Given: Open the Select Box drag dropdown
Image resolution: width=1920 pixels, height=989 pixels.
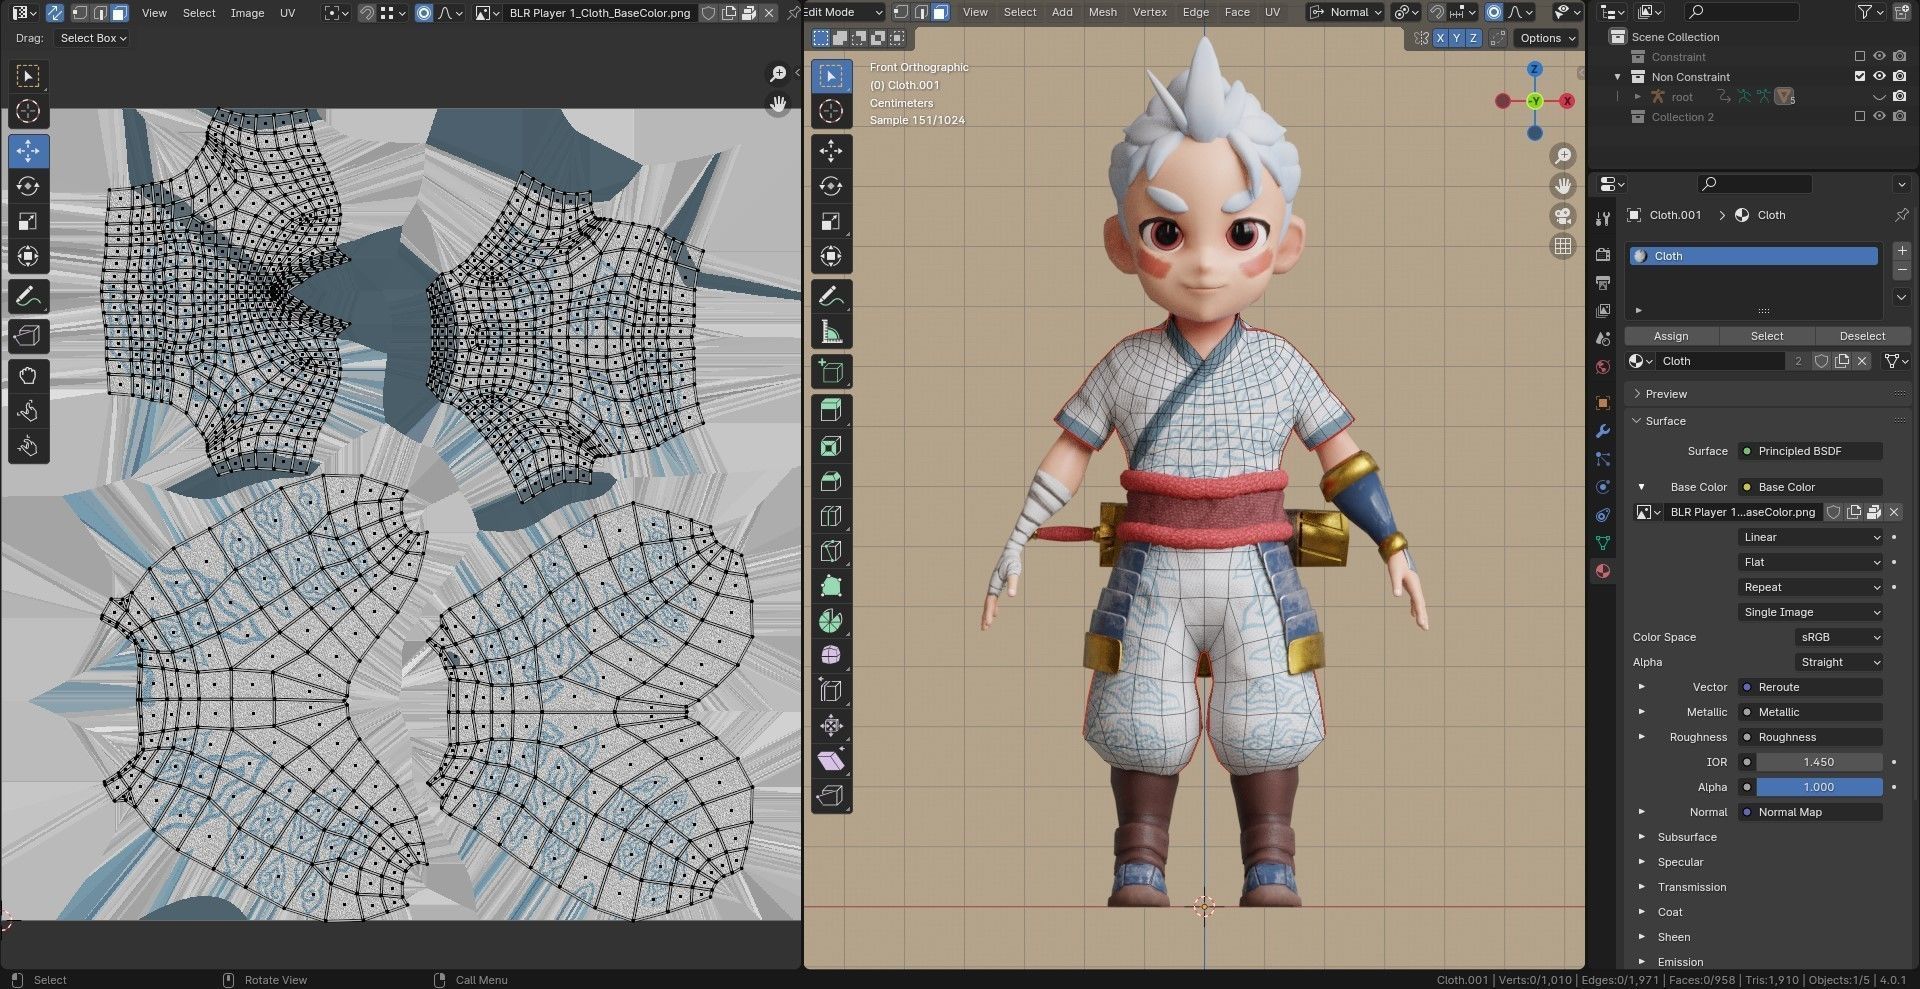Looking at the screenshot, I should pos(93,38).
